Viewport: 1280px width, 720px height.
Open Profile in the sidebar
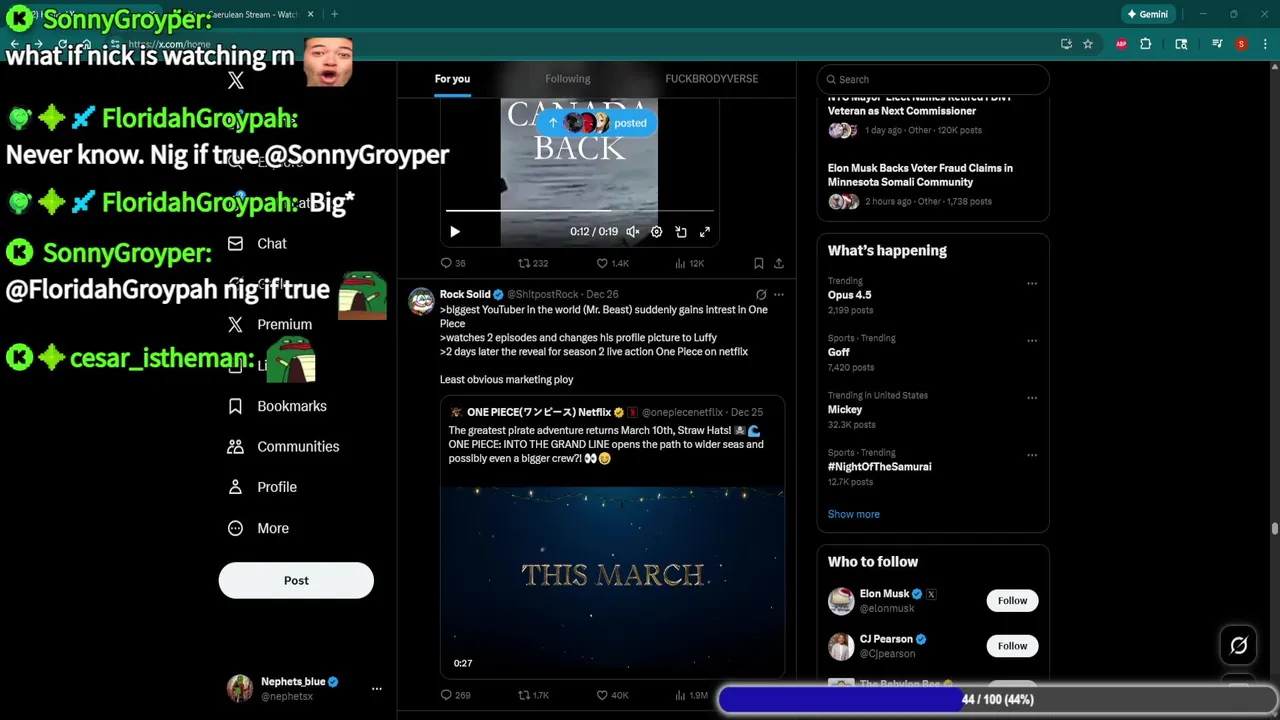[x=262, y=487]
